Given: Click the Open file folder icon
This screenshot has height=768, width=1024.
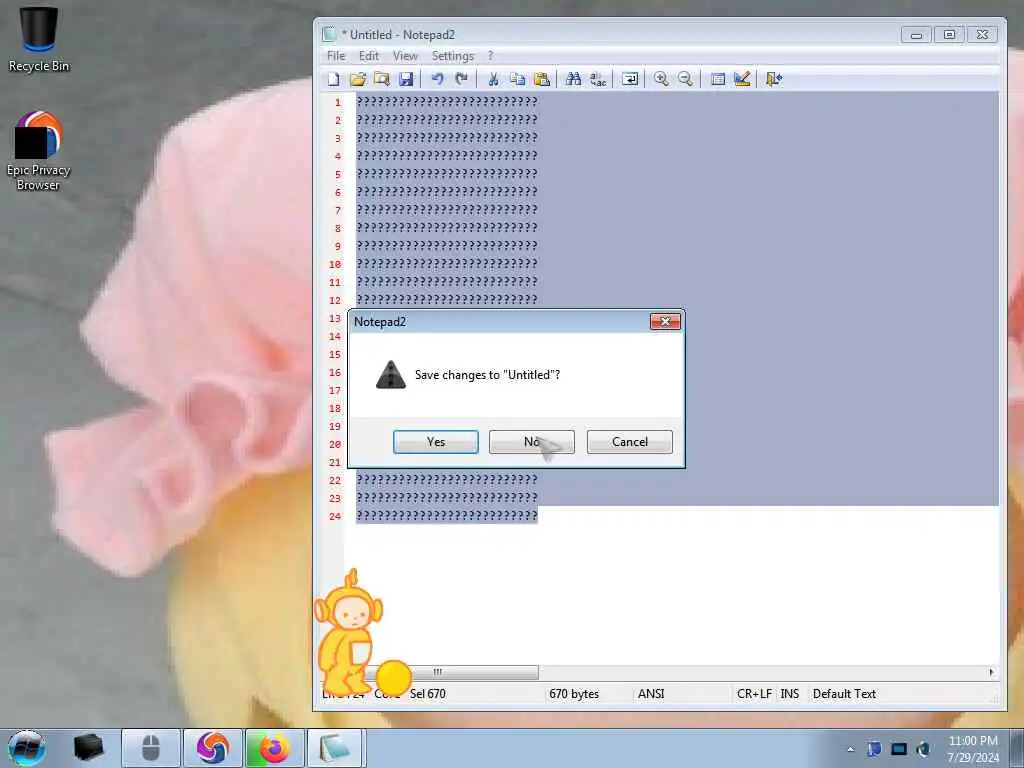Looking at the screenshot, I should pyautogui.click(x=357, y=79).
